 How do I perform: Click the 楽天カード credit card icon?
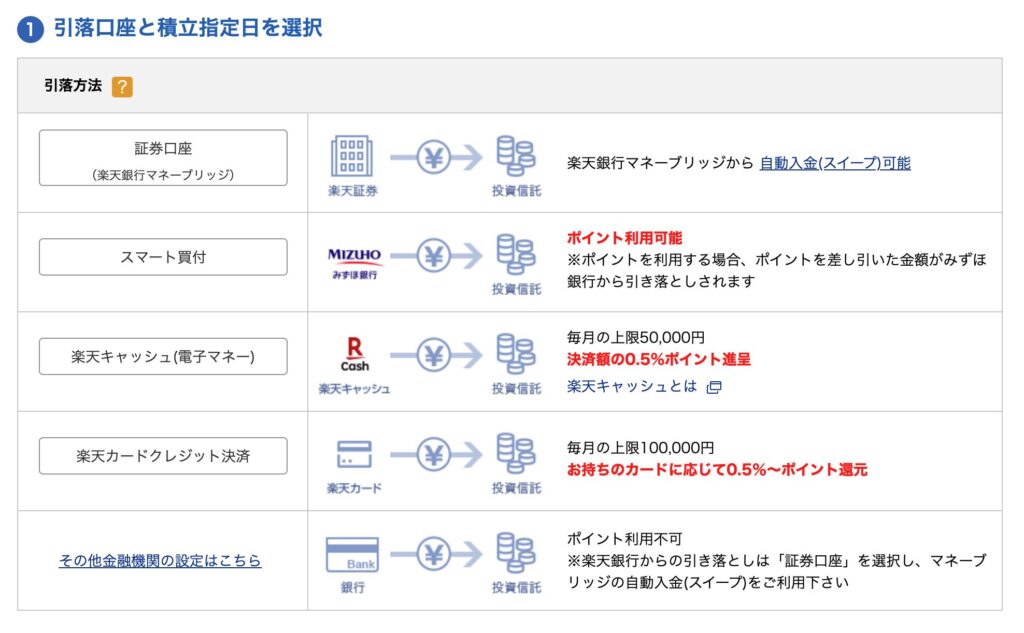(354, 455)
